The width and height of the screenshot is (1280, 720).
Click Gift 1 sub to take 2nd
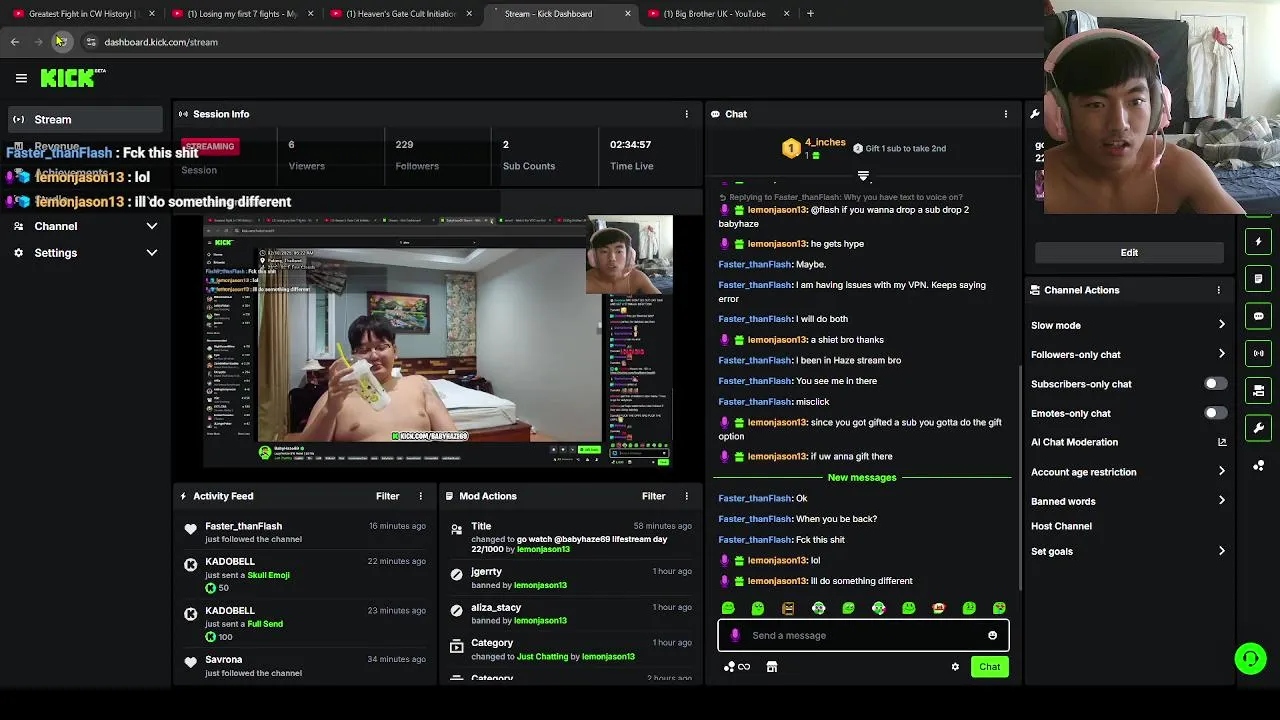point(905,149)
